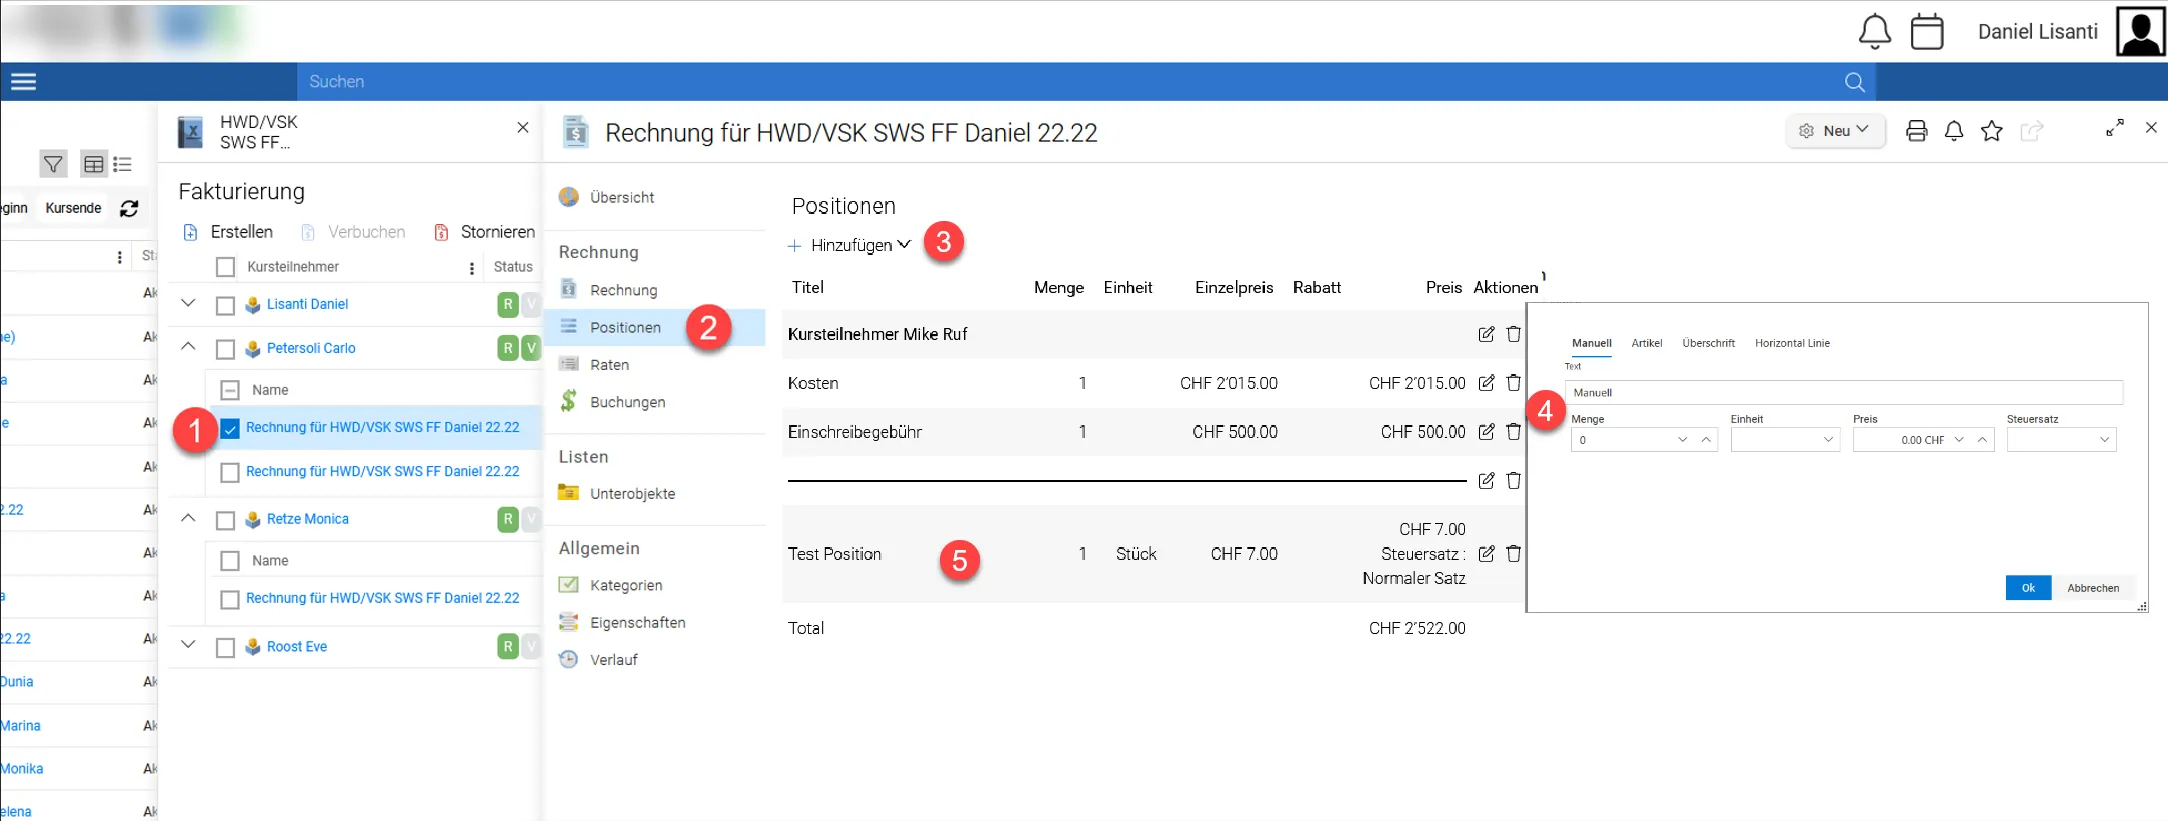Open Raten in the Rechnung menu
The height and width of the screenshot is (821, 2168).
click(609, 365)
